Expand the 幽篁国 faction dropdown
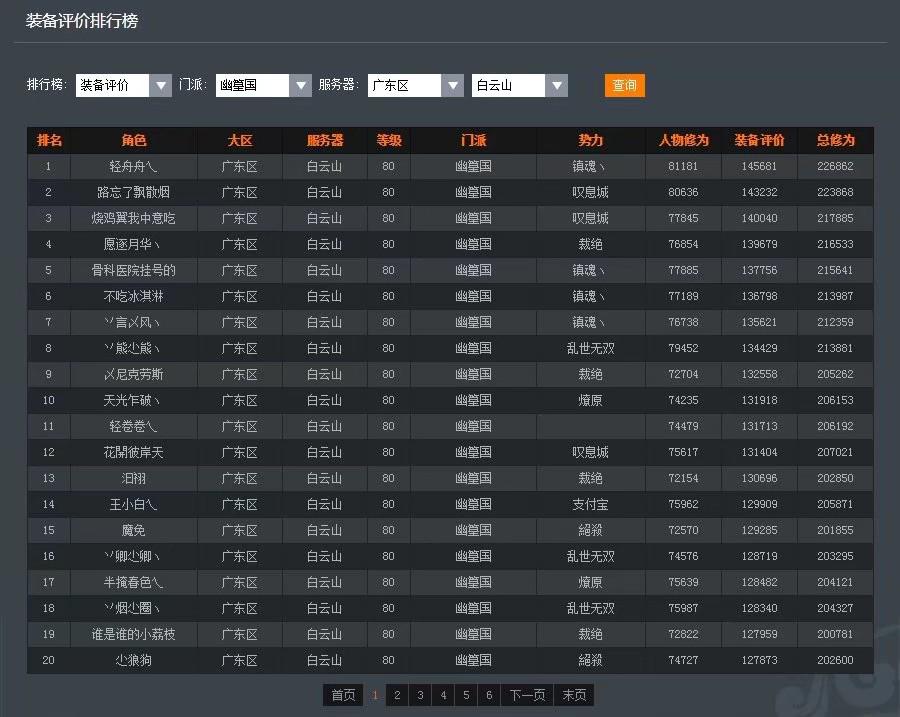The height and width of the screenshot is (717, 900). pos(263,86)
